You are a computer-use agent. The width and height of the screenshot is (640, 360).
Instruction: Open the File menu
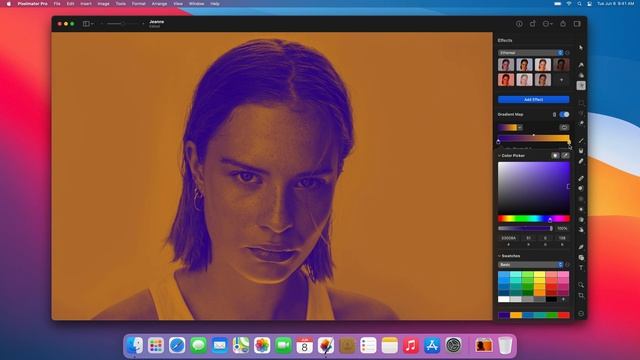coord(57,4)
